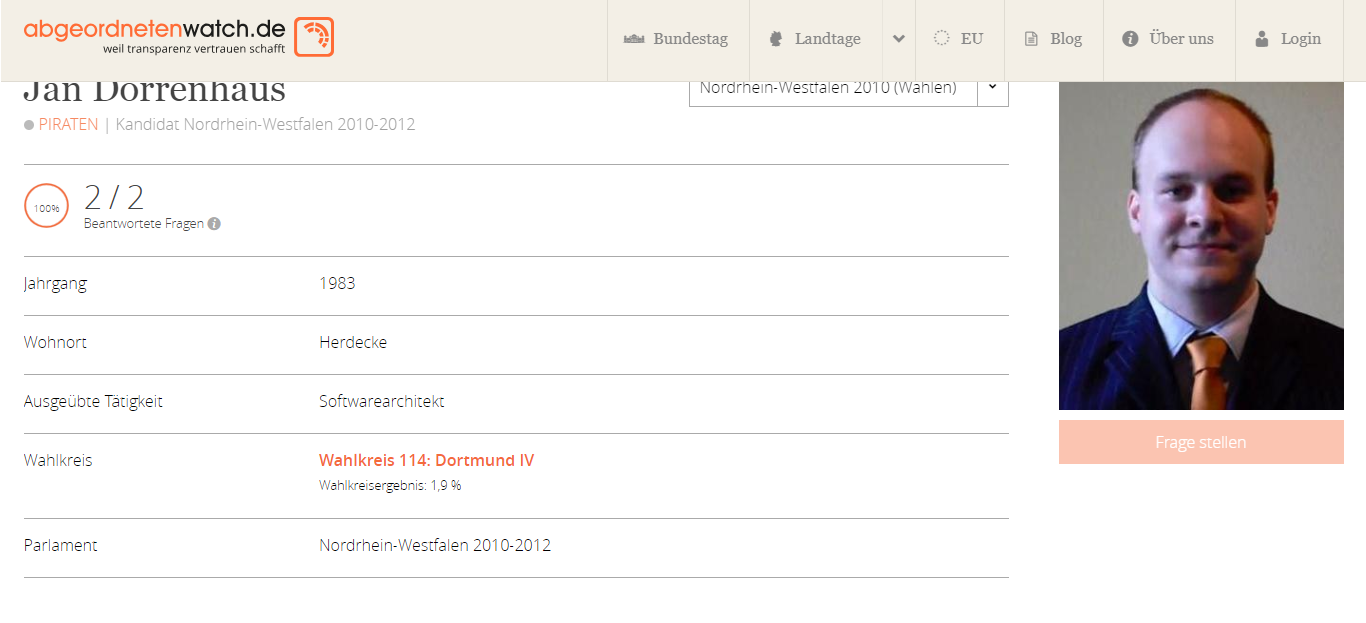The width and height of the screenshot is (1366, 623).
Task: Click the Landtage map icon
Action: (x=775, y=39)
